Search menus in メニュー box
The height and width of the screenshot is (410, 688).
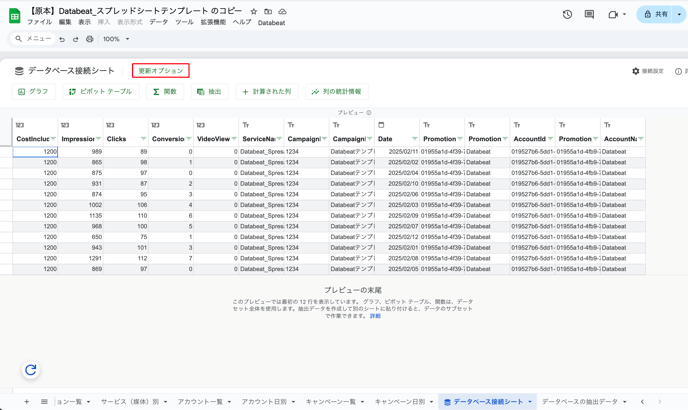pyautogui.click(x=33, y=39)
